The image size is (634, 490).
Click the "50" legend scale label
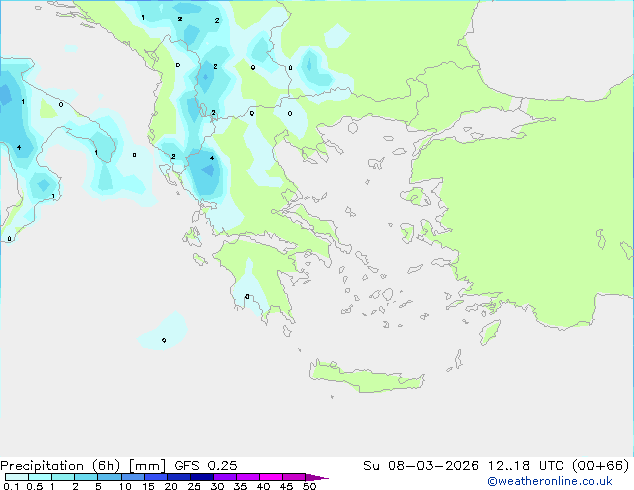(x=309, y=486)
